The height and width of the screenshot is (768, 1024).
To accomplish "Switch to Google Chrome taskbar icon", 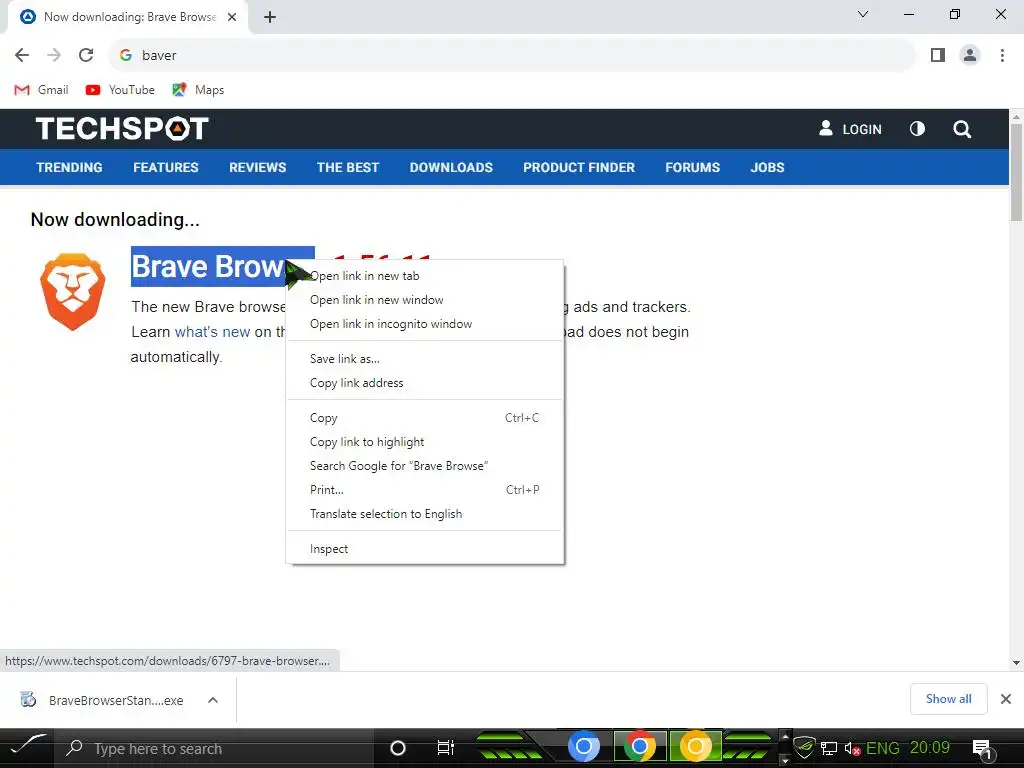I will pyautogui.click(x=640, y=746).
